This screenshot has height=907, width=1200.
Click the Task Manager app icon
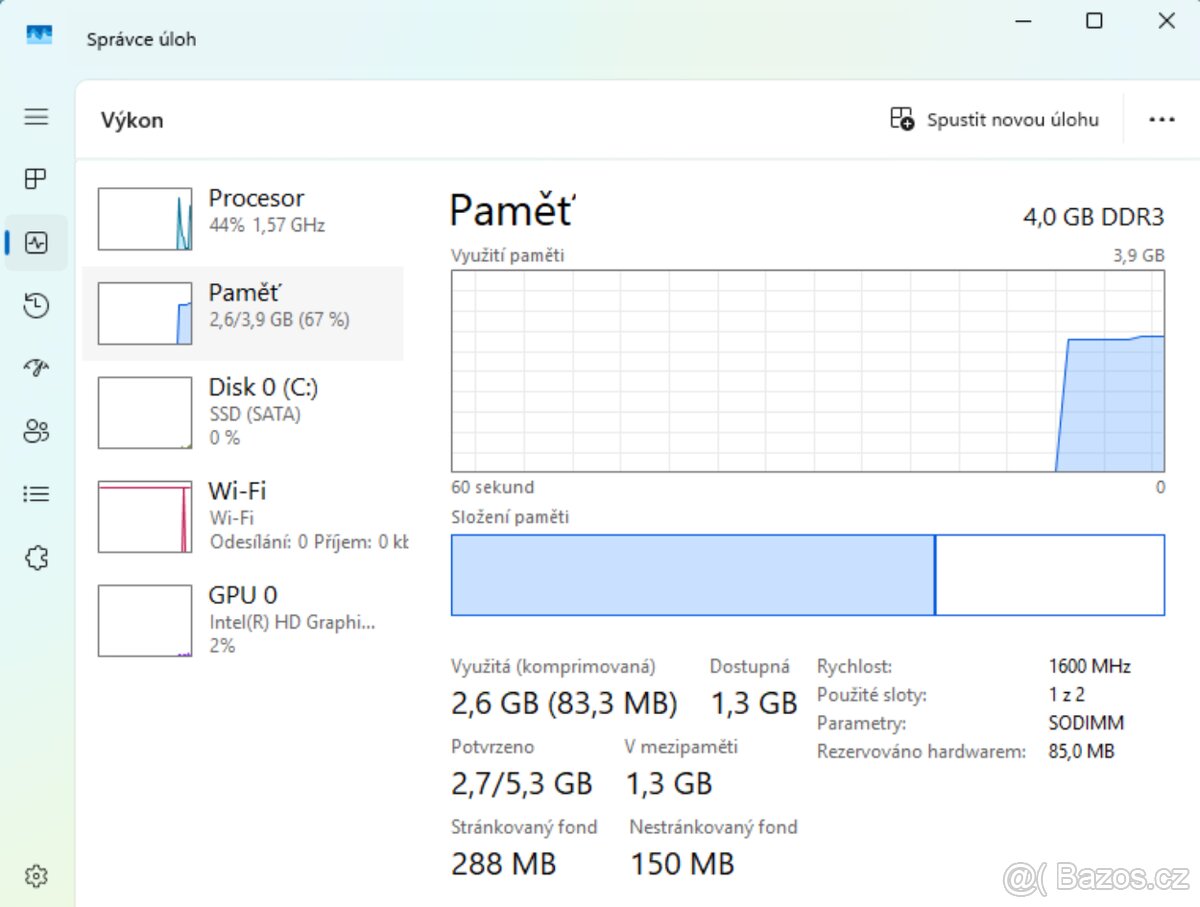tap(39, 36)
